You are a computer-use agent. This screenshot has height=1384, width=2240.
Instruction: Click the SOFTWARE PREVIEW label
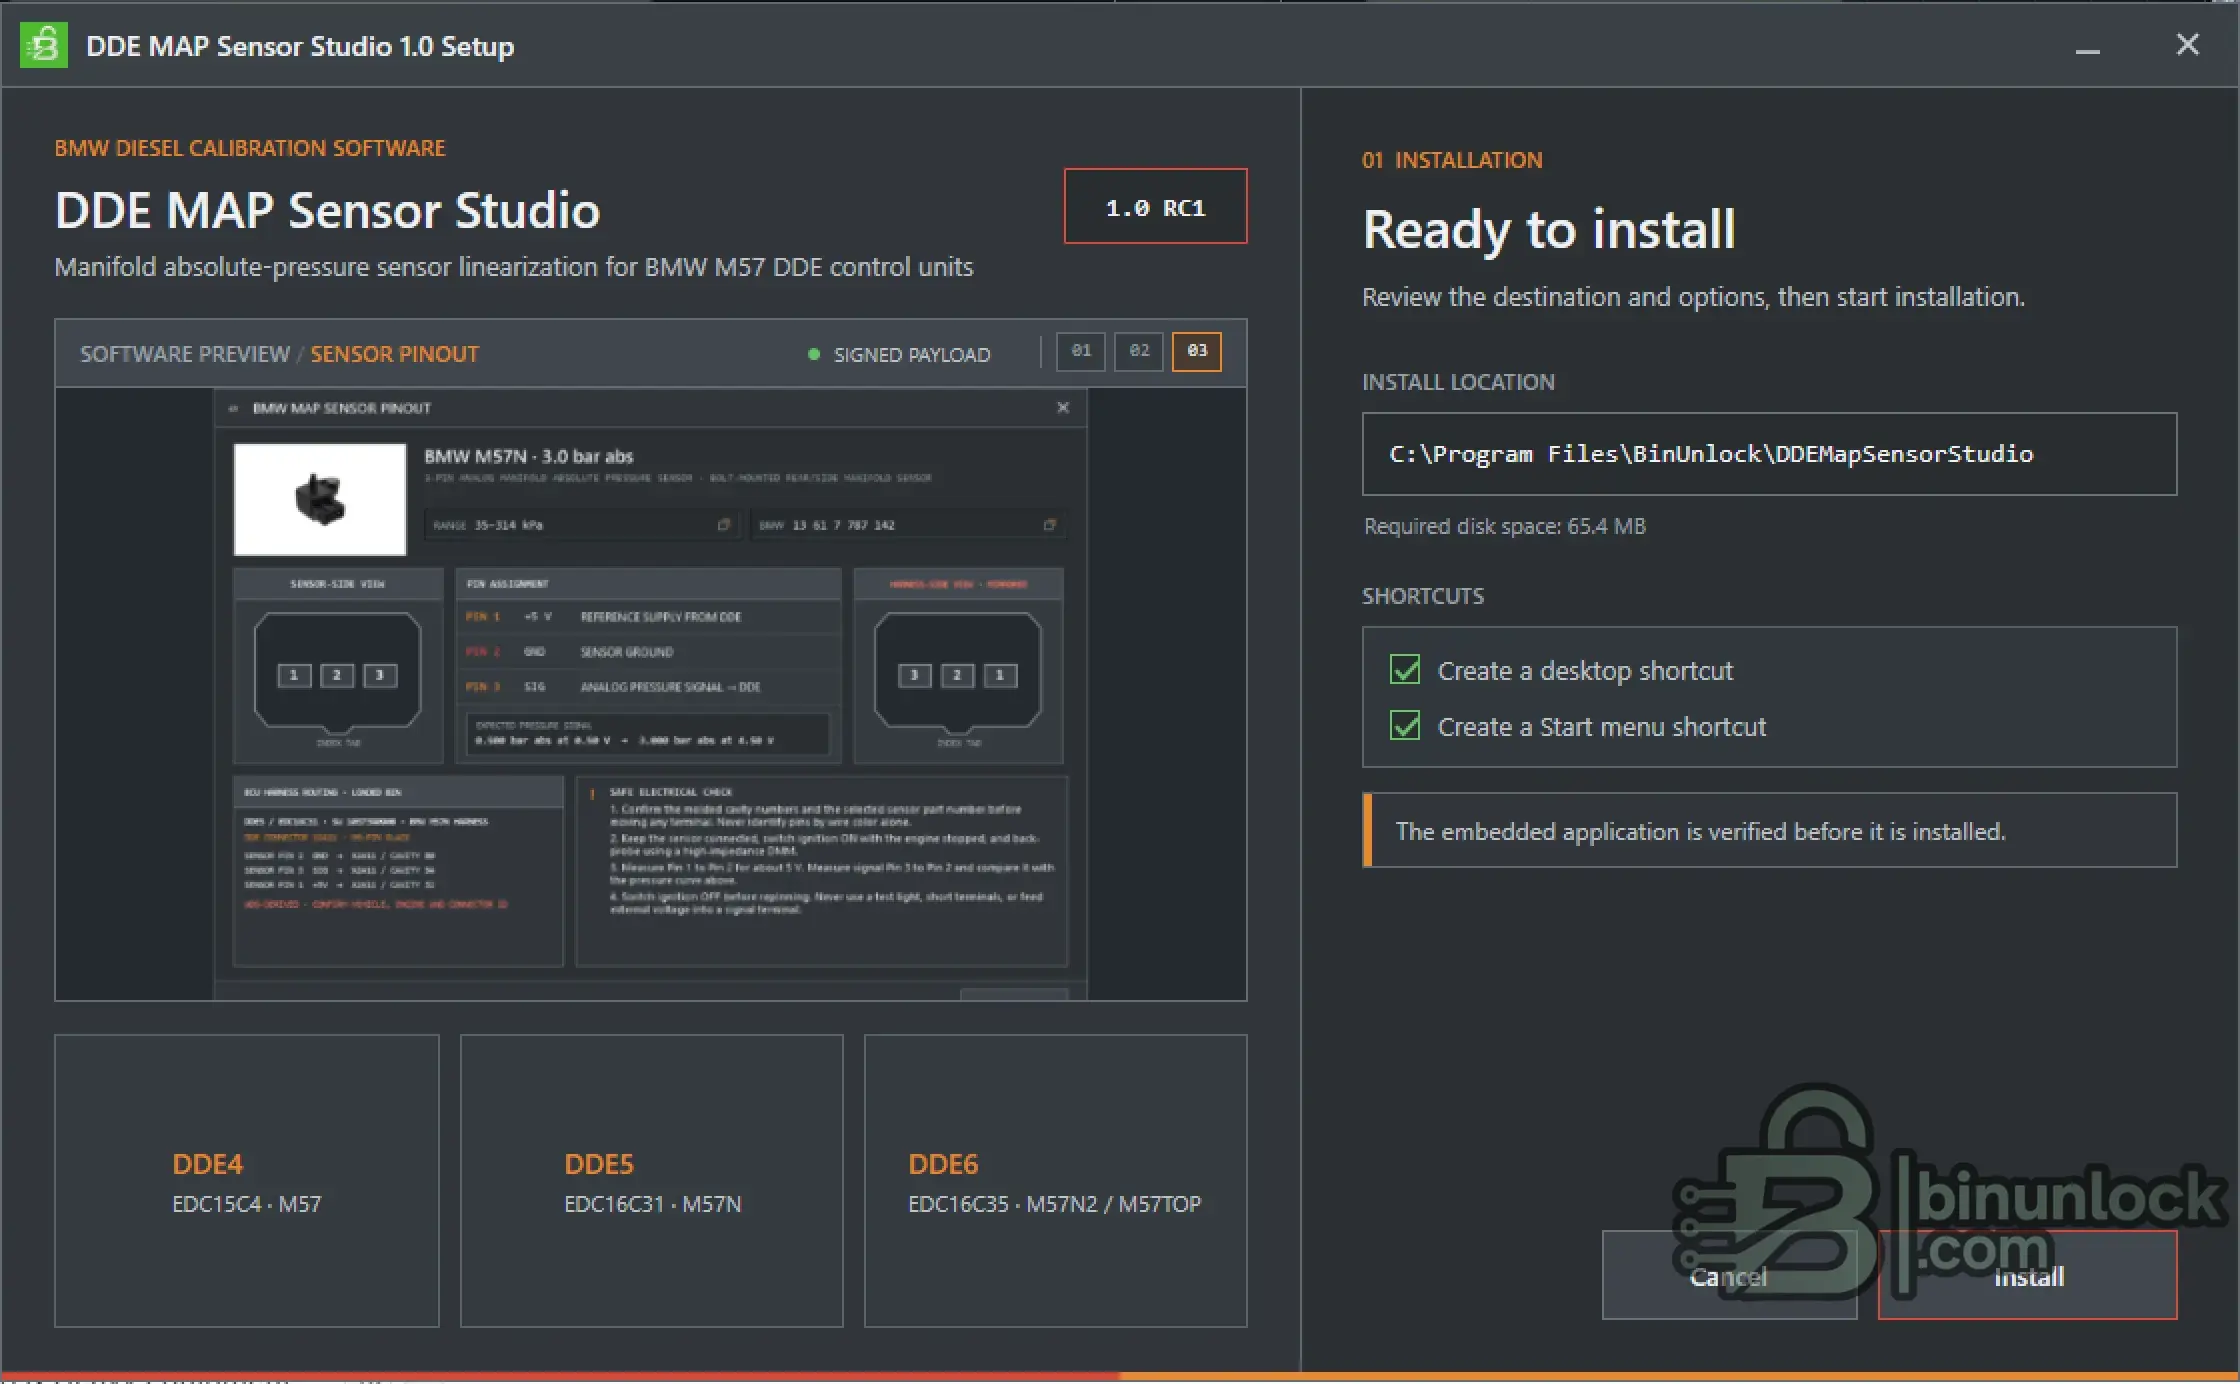pos(185,354)
